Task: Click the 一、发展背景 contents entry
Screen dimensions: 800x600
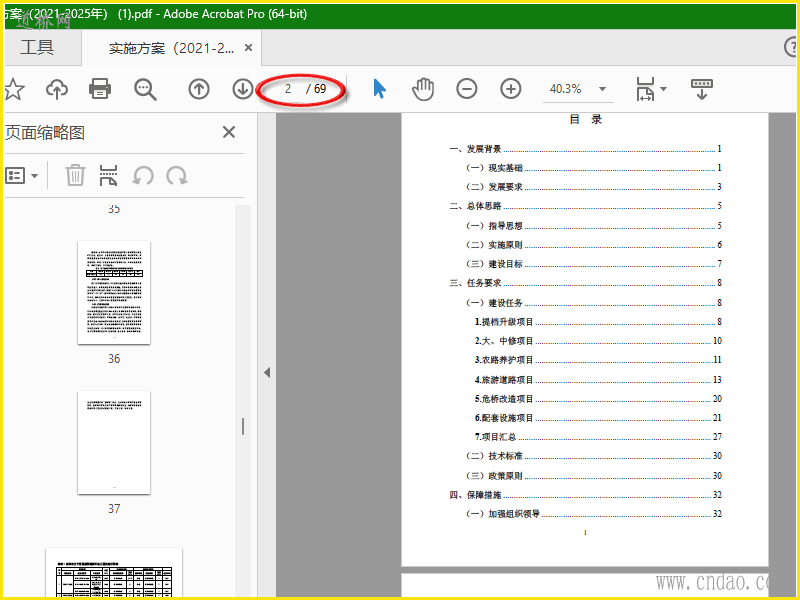Action: [x=585, y=149]
